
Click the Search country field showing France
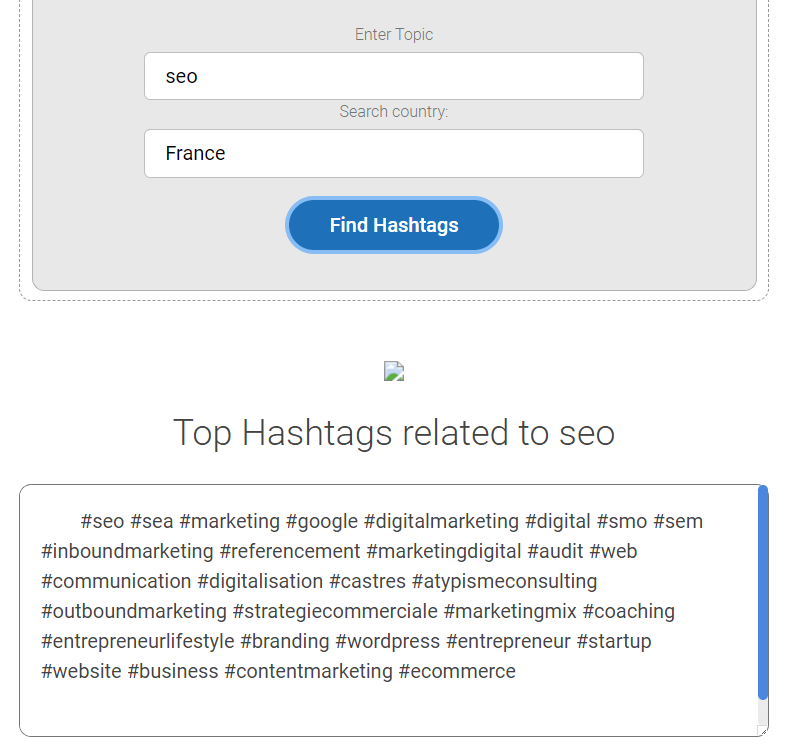click(x=394, y=153)
